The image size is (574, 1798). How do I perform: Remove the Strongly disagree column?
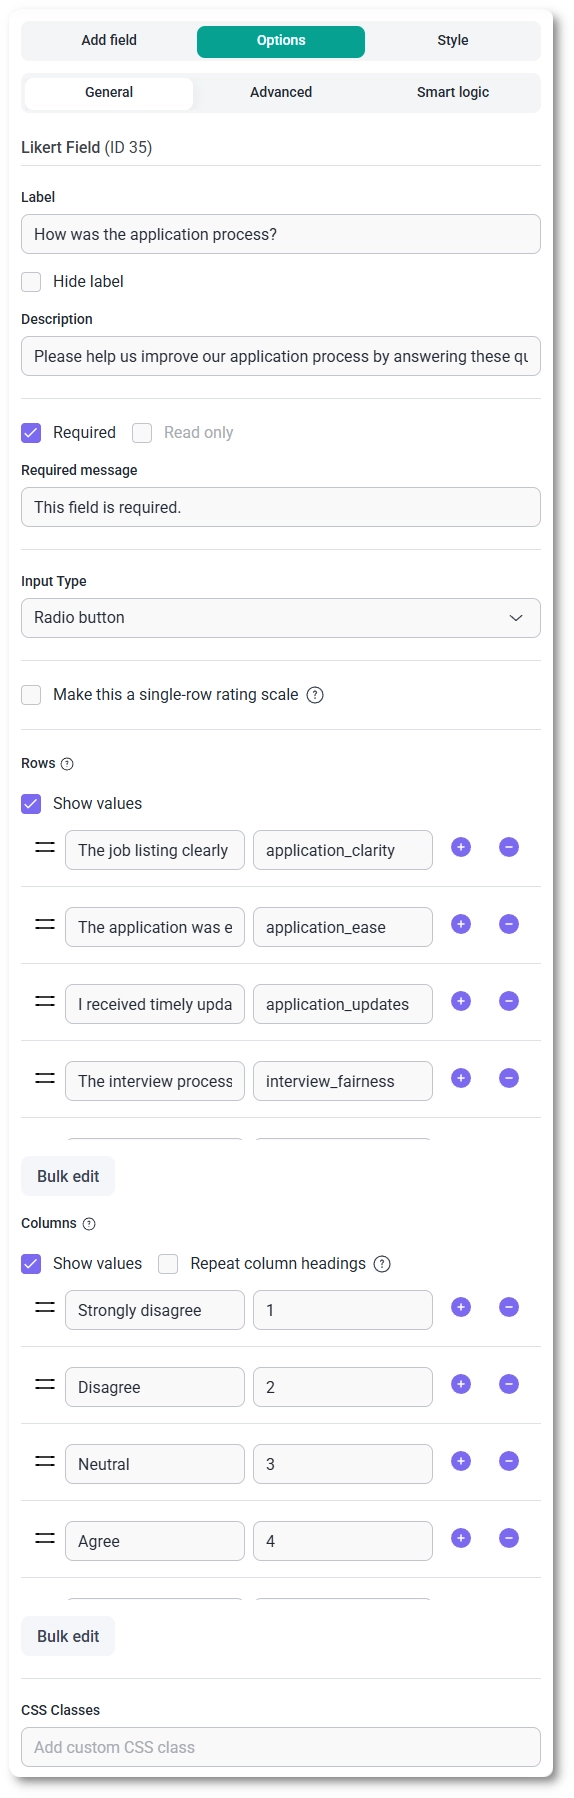[509, 1307]
